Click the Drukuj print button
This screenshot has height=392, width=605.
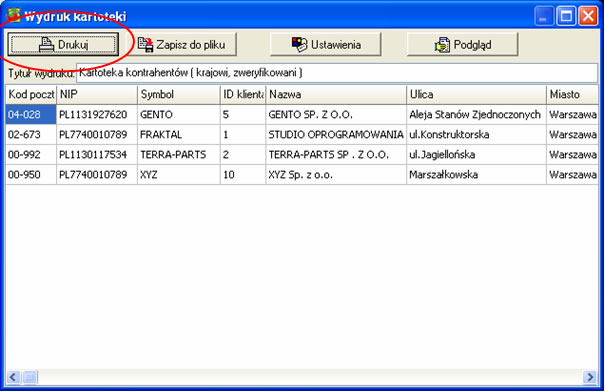click(63, 45)
